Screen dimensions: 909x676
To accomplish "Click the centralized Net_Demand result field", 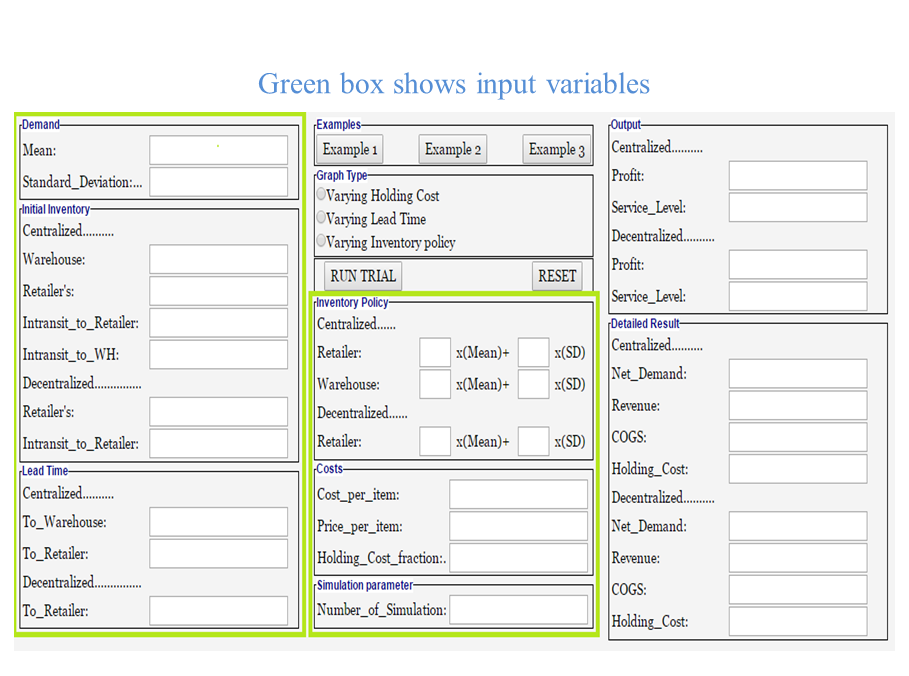I will (x=798, y=373).
